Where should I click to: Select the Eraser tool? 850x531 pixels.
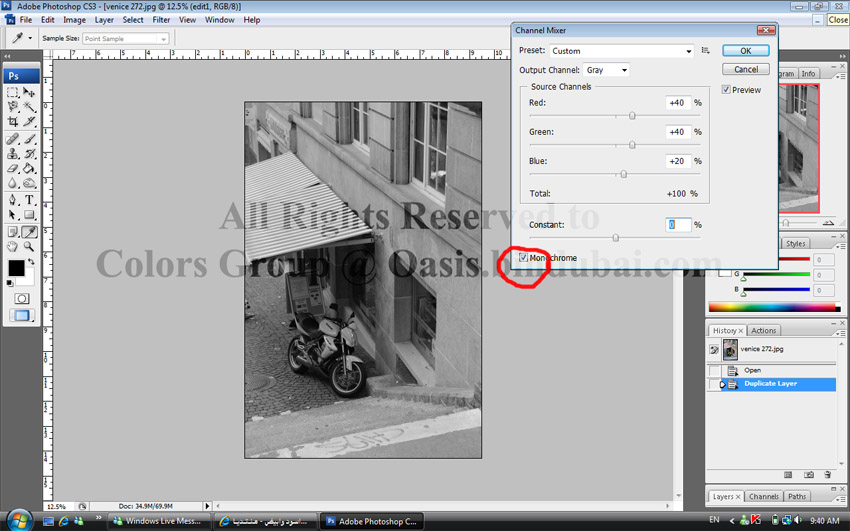coord(13,169)
